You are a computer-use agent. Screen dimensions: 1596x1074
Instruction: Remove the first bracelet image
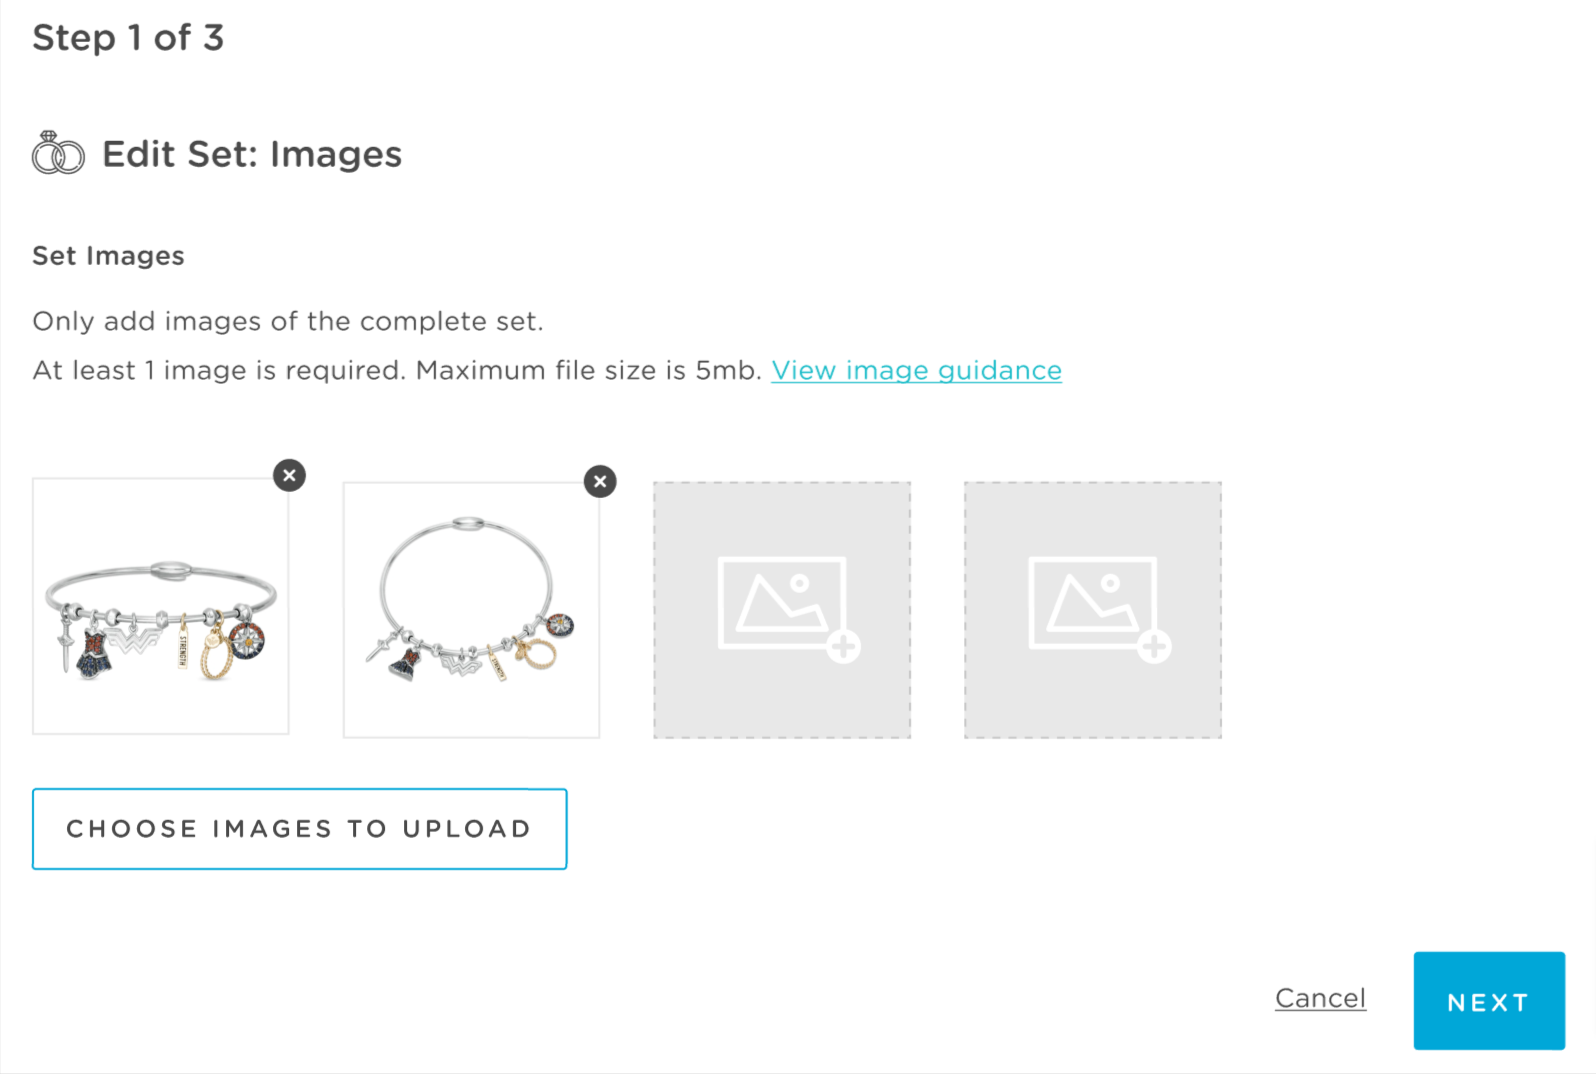pyautogui.click(x=290, y=475)
